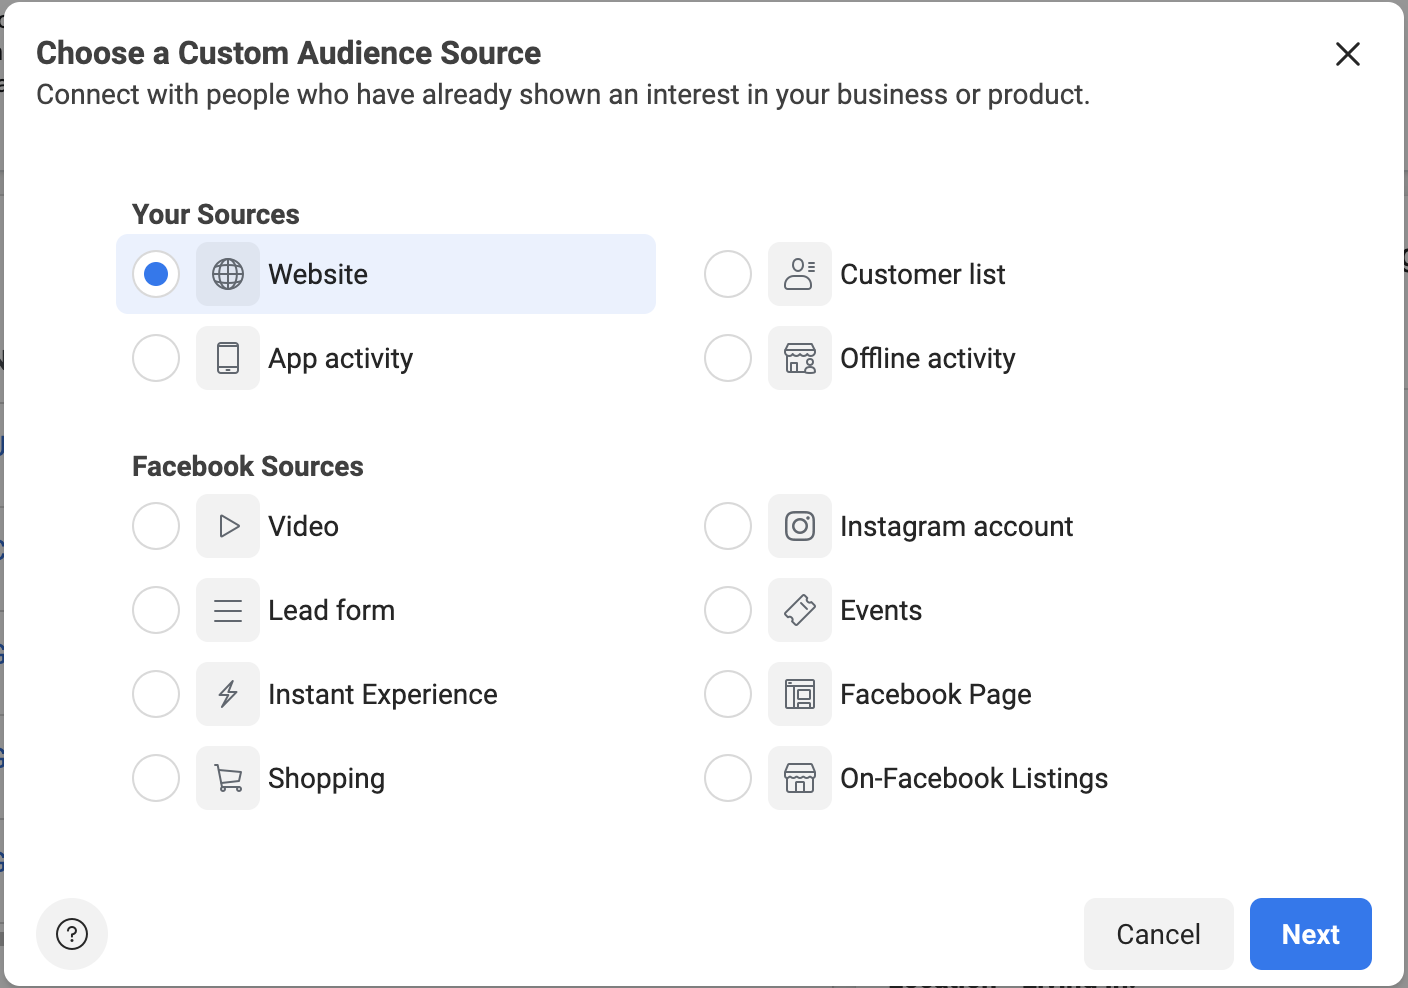
Task: Click the Customer list person icon
Action: pos(800,274)
